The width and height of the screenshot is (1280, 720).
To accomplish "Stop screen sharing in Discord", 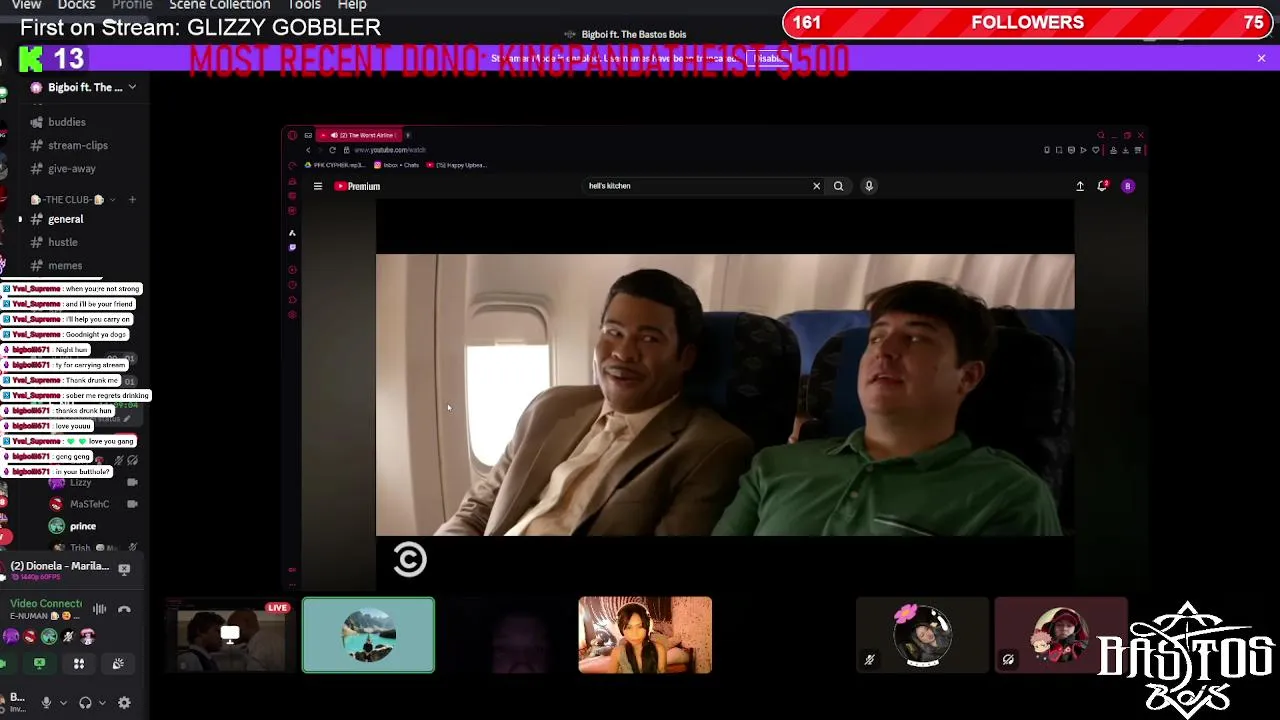I will tap(39, 663).
